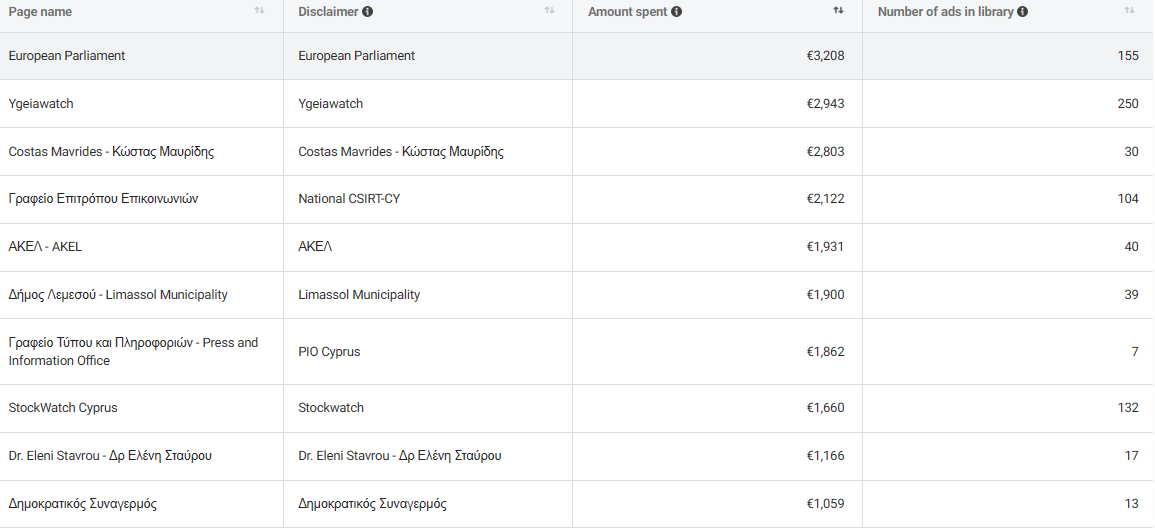Select ΑΚΕΛ - AKEL row
This screenshot has height=528, width=1155.
click(578, 247)
